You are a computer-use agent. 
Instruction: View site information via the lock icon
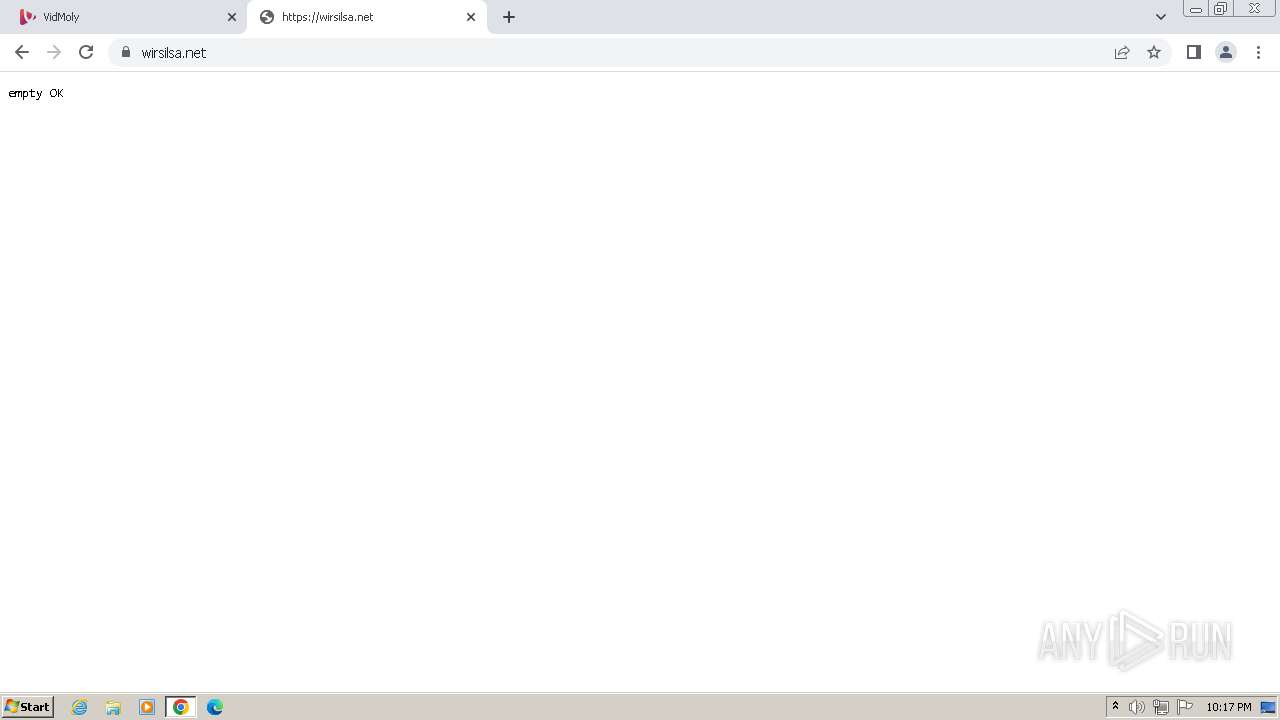coord(126,52)
